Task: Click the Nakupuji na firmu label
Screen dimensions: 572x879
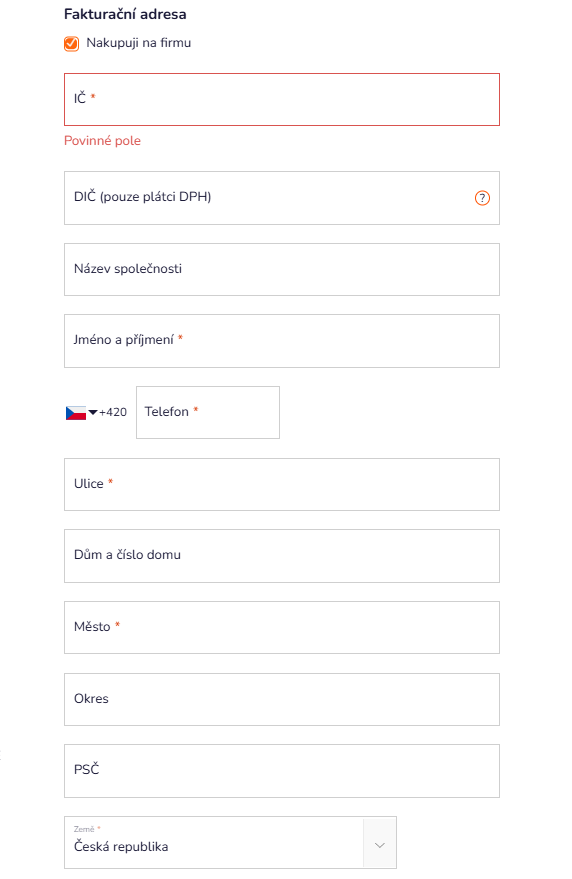Action: click(x=139, y=43)
